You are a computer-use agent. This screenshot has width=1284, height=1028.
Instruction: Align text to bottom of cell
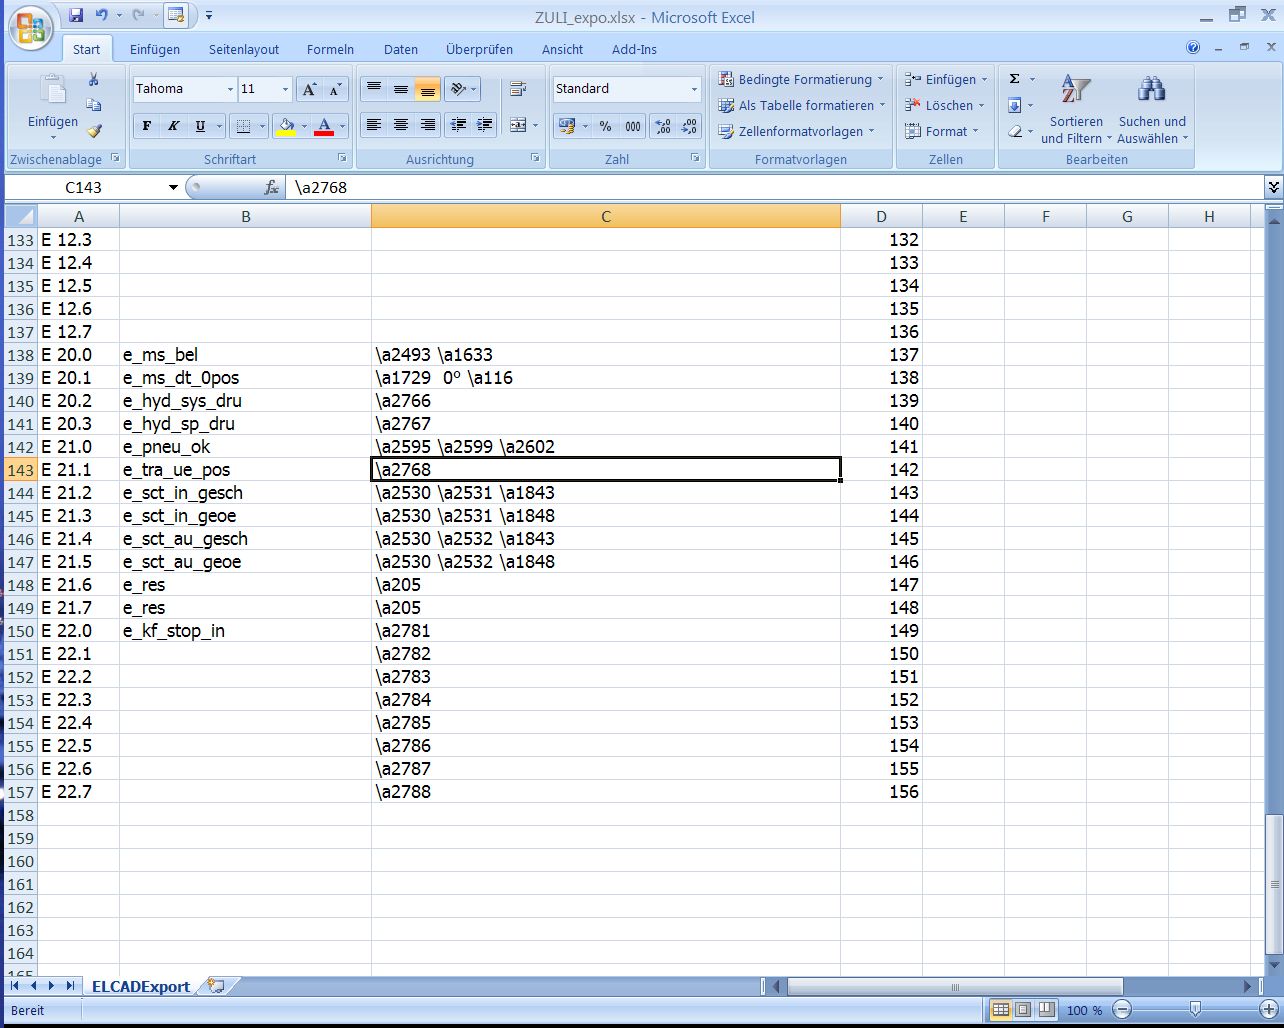point(428,89)
